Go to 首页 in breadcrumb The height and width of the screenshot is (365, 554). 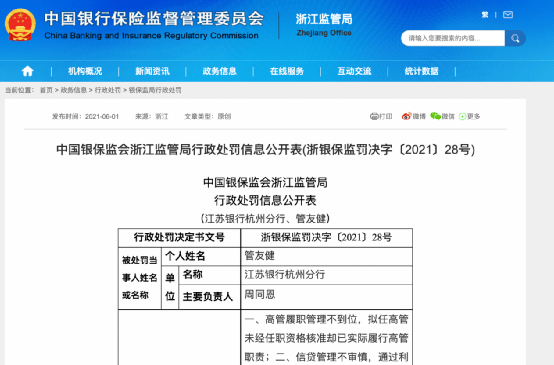coord(46,90)
